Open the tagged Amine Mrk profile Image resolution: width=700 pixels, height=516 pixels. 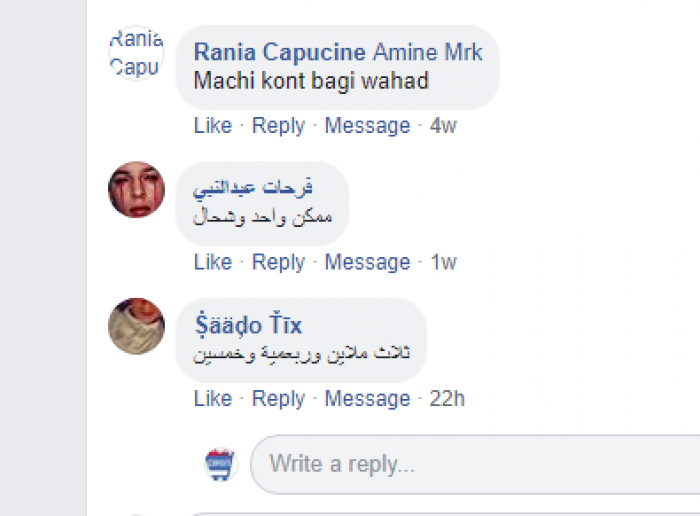(x=427, y=52)
